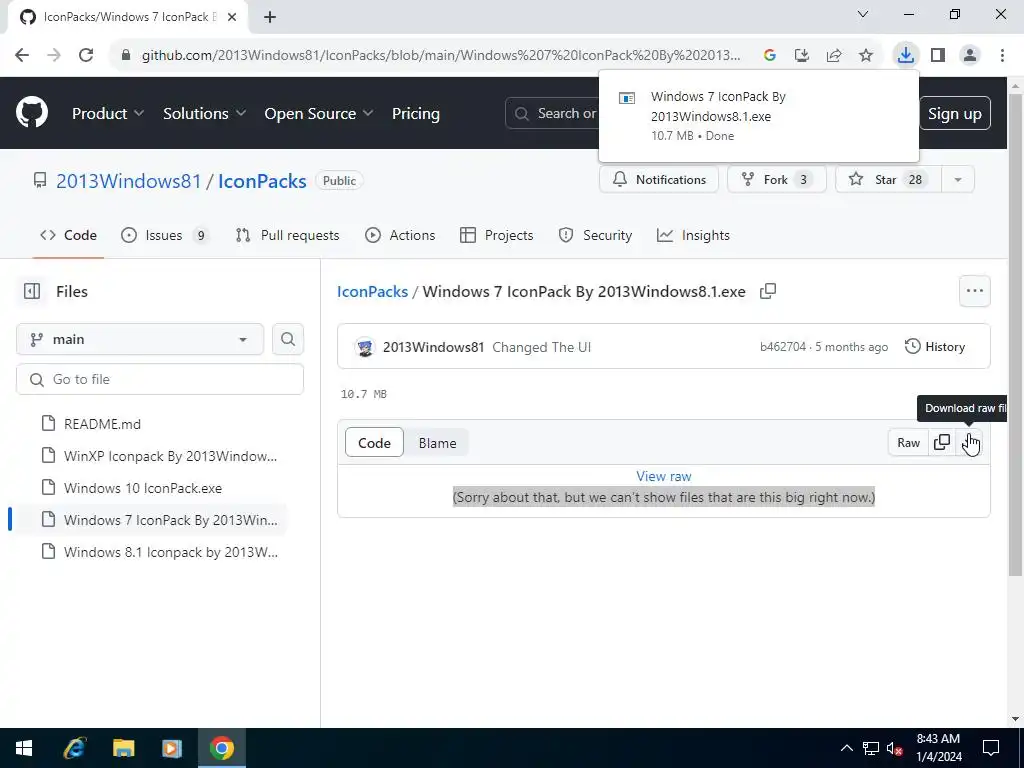Reload the page with refresh icon
The height and width of the screenshot is (768, 1024).
coord(86,55)
